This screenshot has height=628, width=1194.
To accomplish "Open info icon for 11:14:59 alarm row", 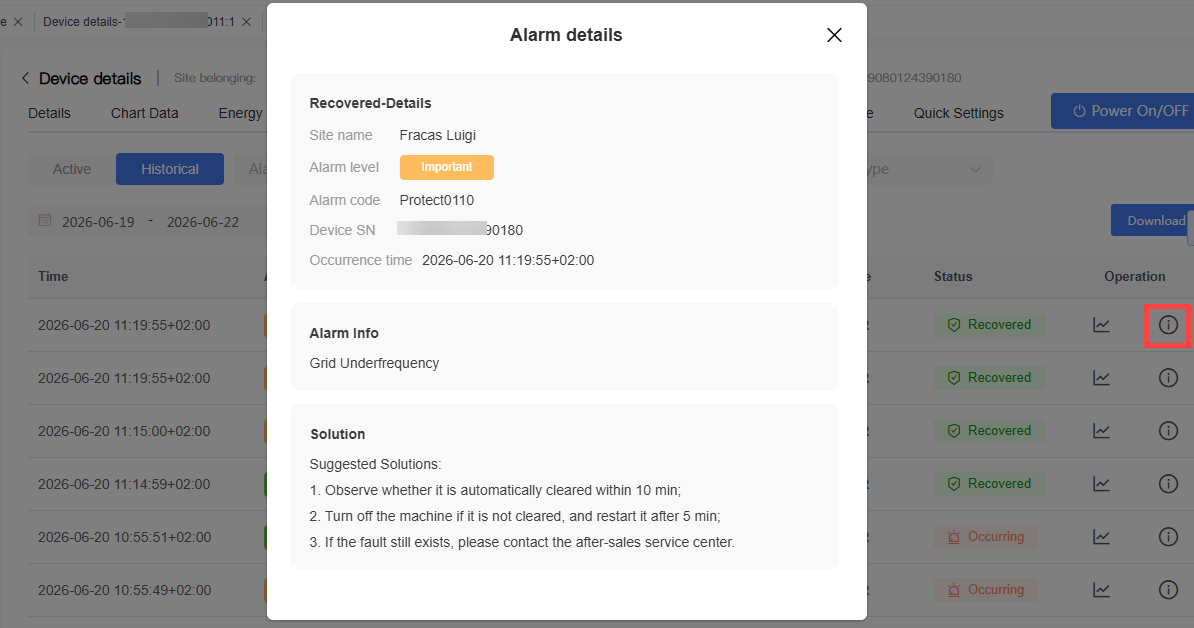I will point(1168,483).
